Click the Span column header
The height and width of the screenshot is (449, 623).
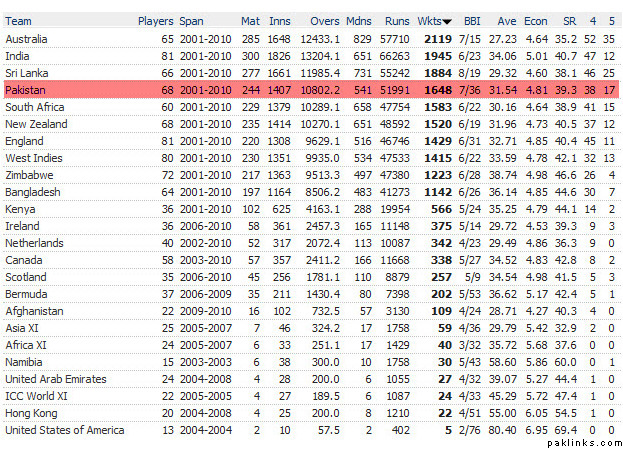tap(191, 20)
